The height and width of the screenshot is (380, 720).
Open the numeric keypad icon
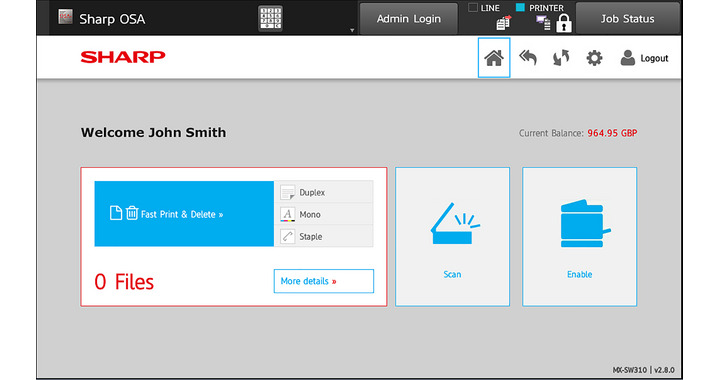pos(270,18)
